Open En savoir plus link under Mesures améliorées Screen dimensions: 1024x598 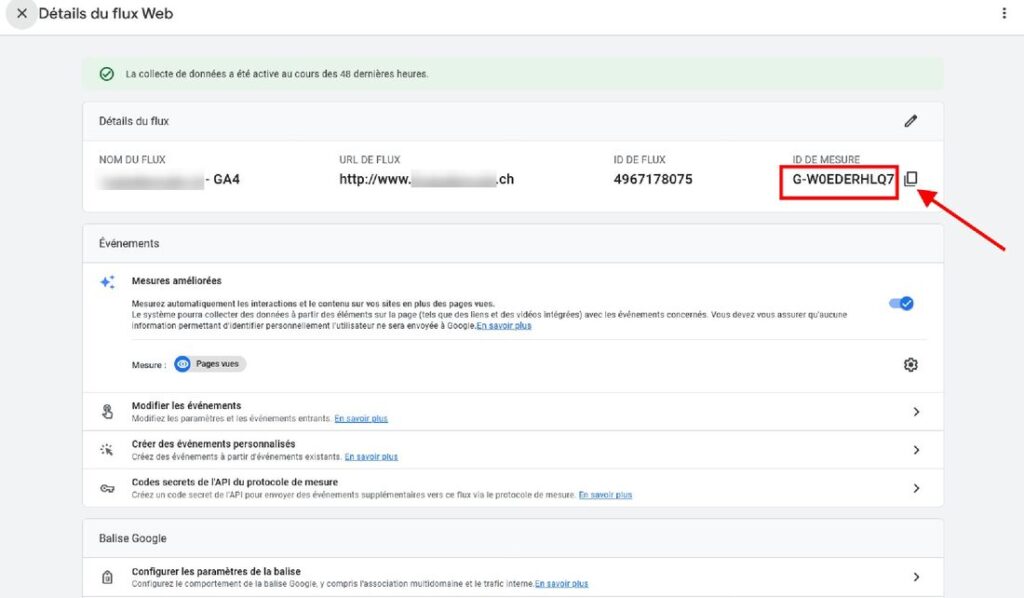tap(504, 326)
